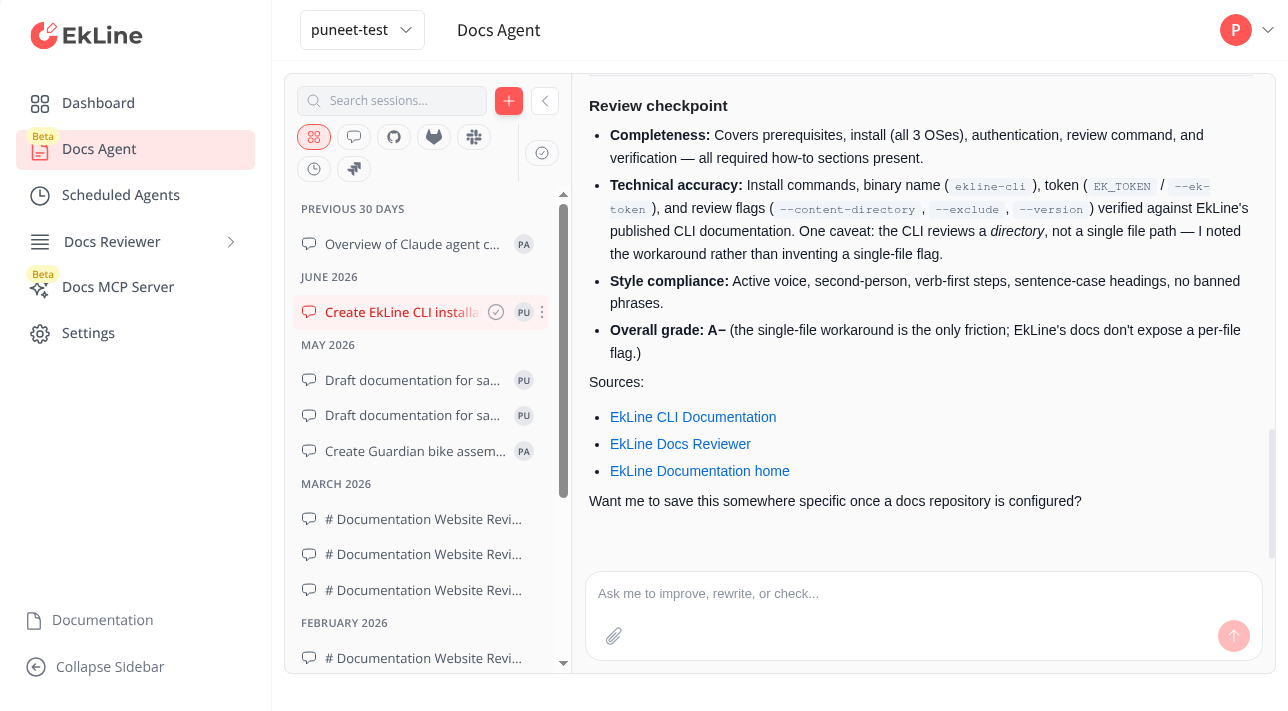1288x711 pixels.
Task: Select Docs Agent in sidebar
Action: 135,149
